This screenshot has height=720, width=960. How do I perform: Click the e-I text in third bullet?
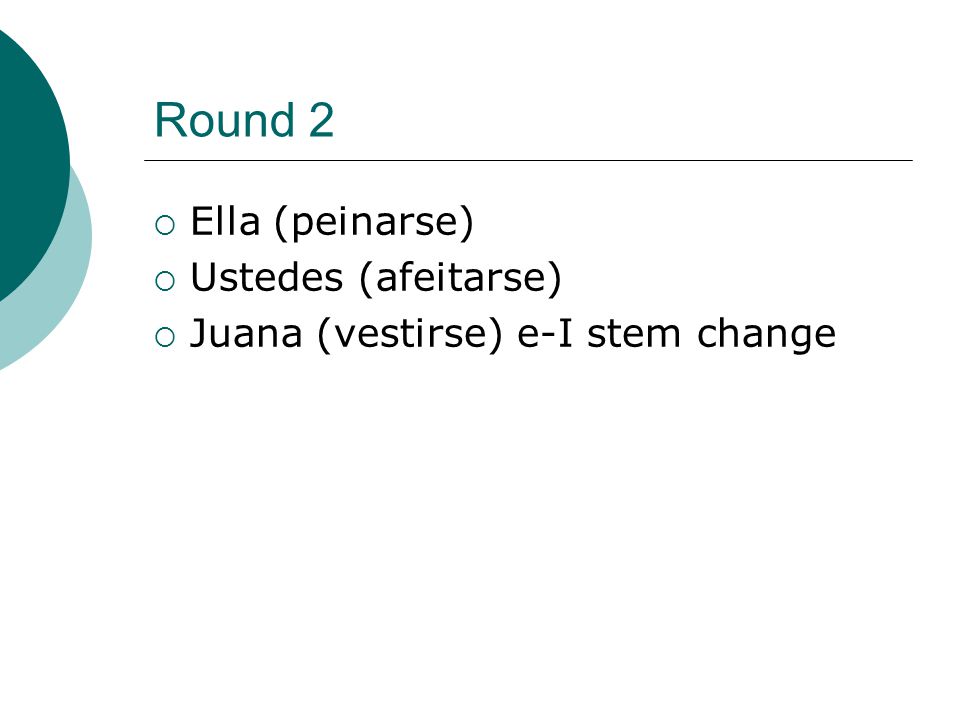545,334
